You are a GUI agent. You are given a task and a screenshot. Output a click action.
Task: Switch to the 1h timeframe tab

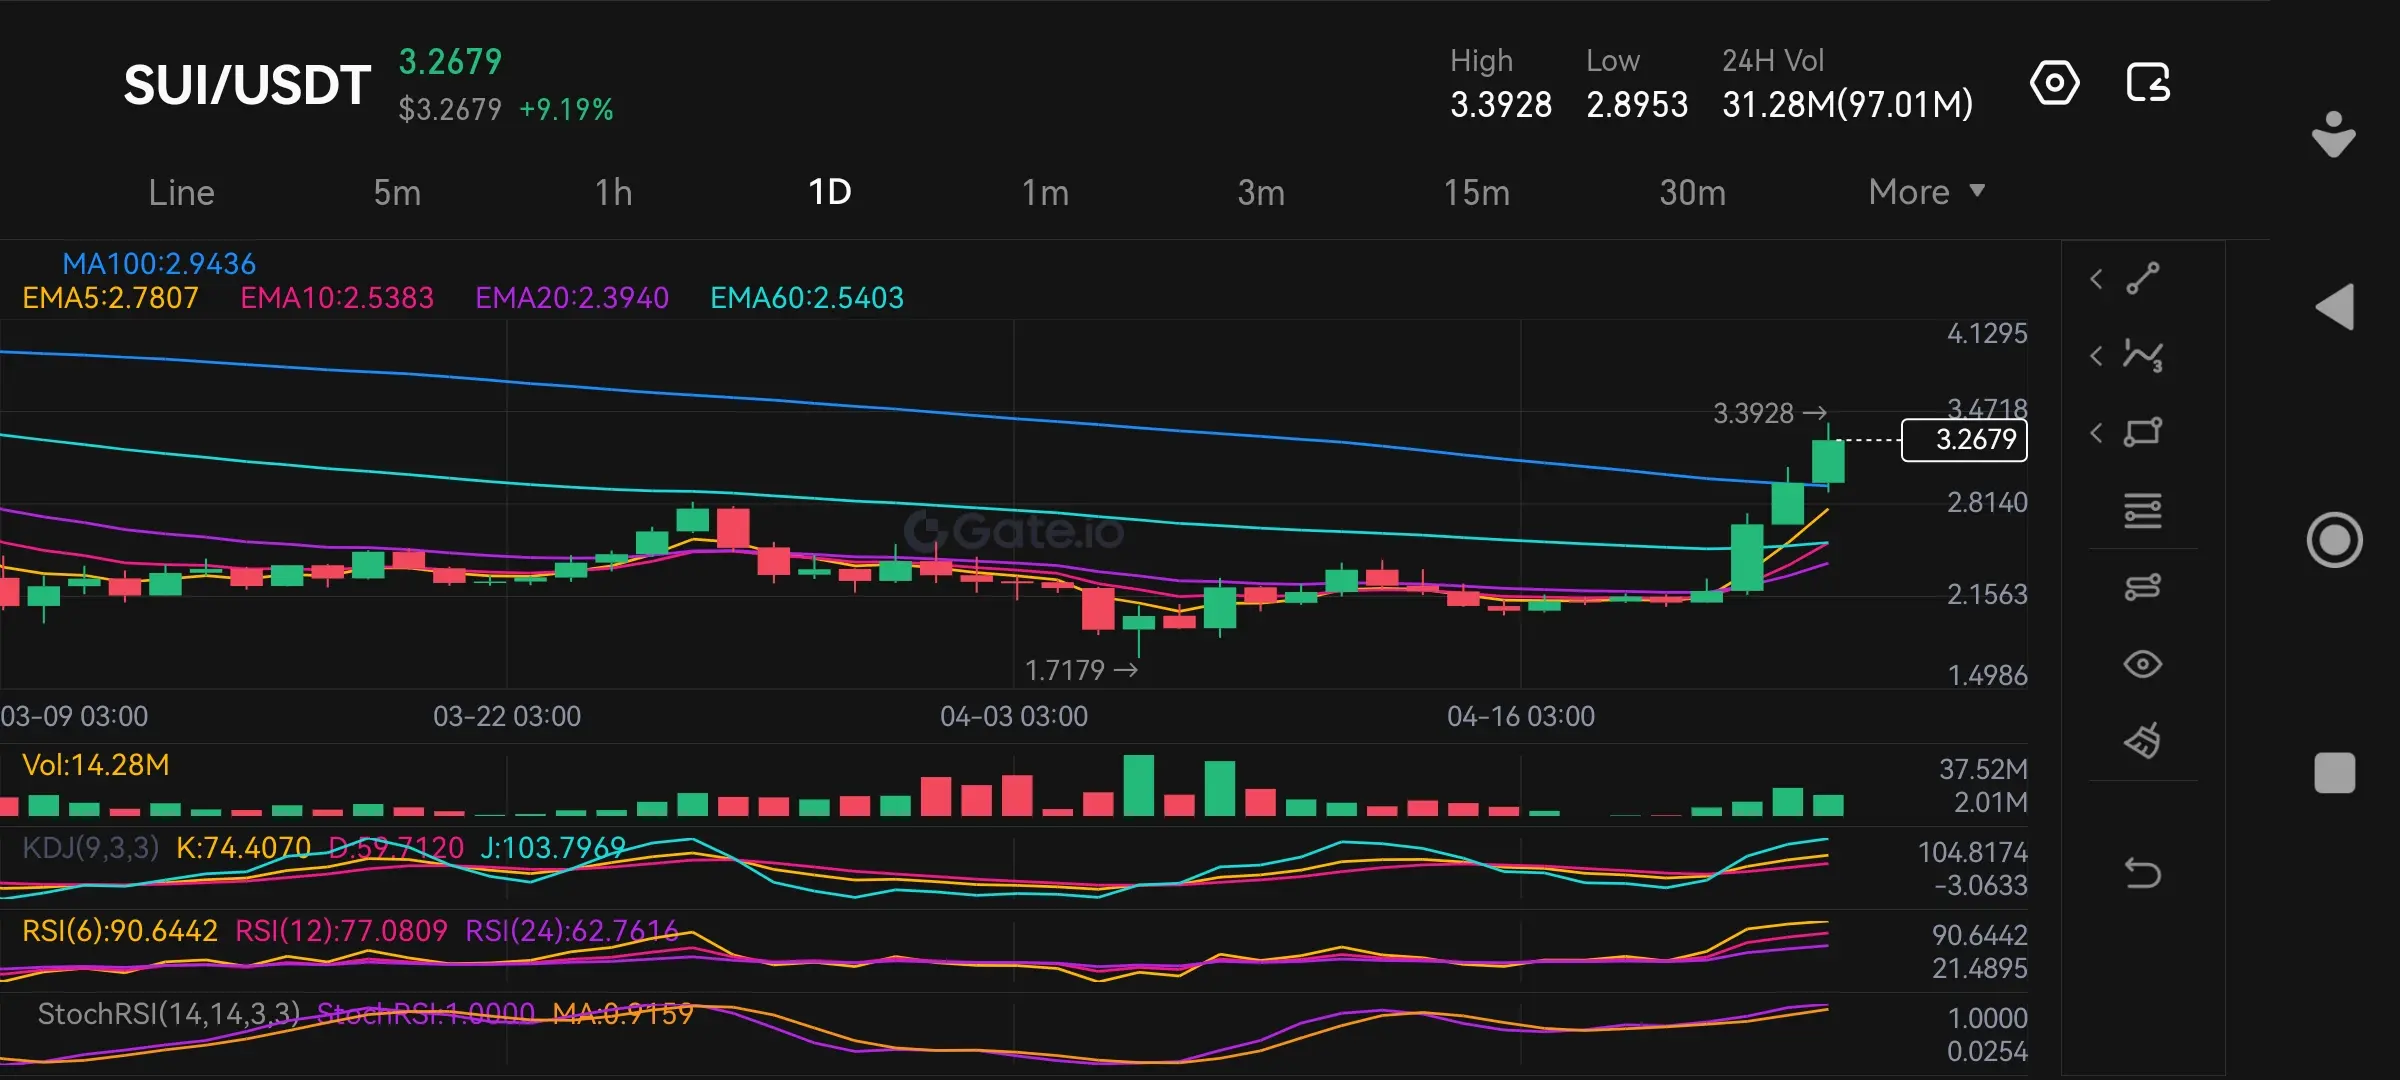[613, 192]
